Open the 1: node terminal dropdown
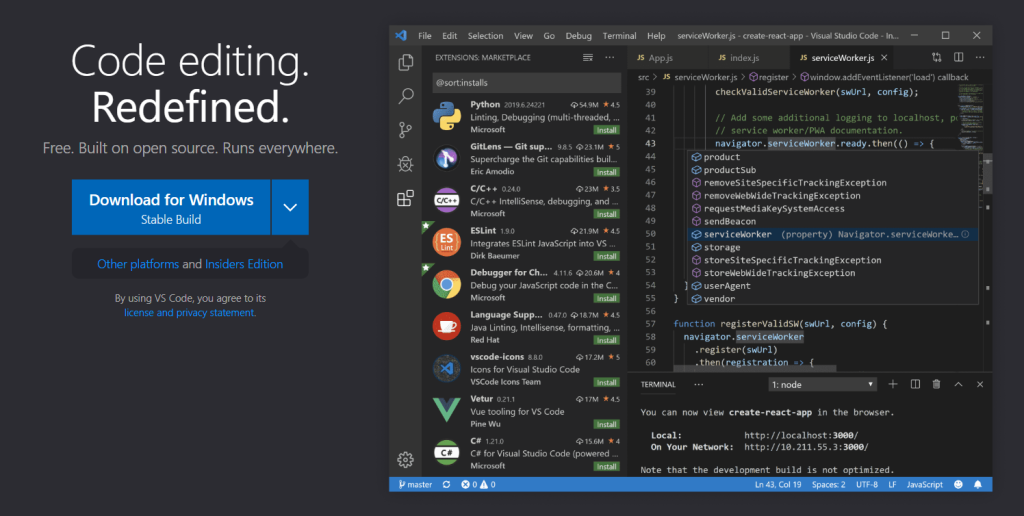Screen dimensions: 1024x516 click(822, 385)
